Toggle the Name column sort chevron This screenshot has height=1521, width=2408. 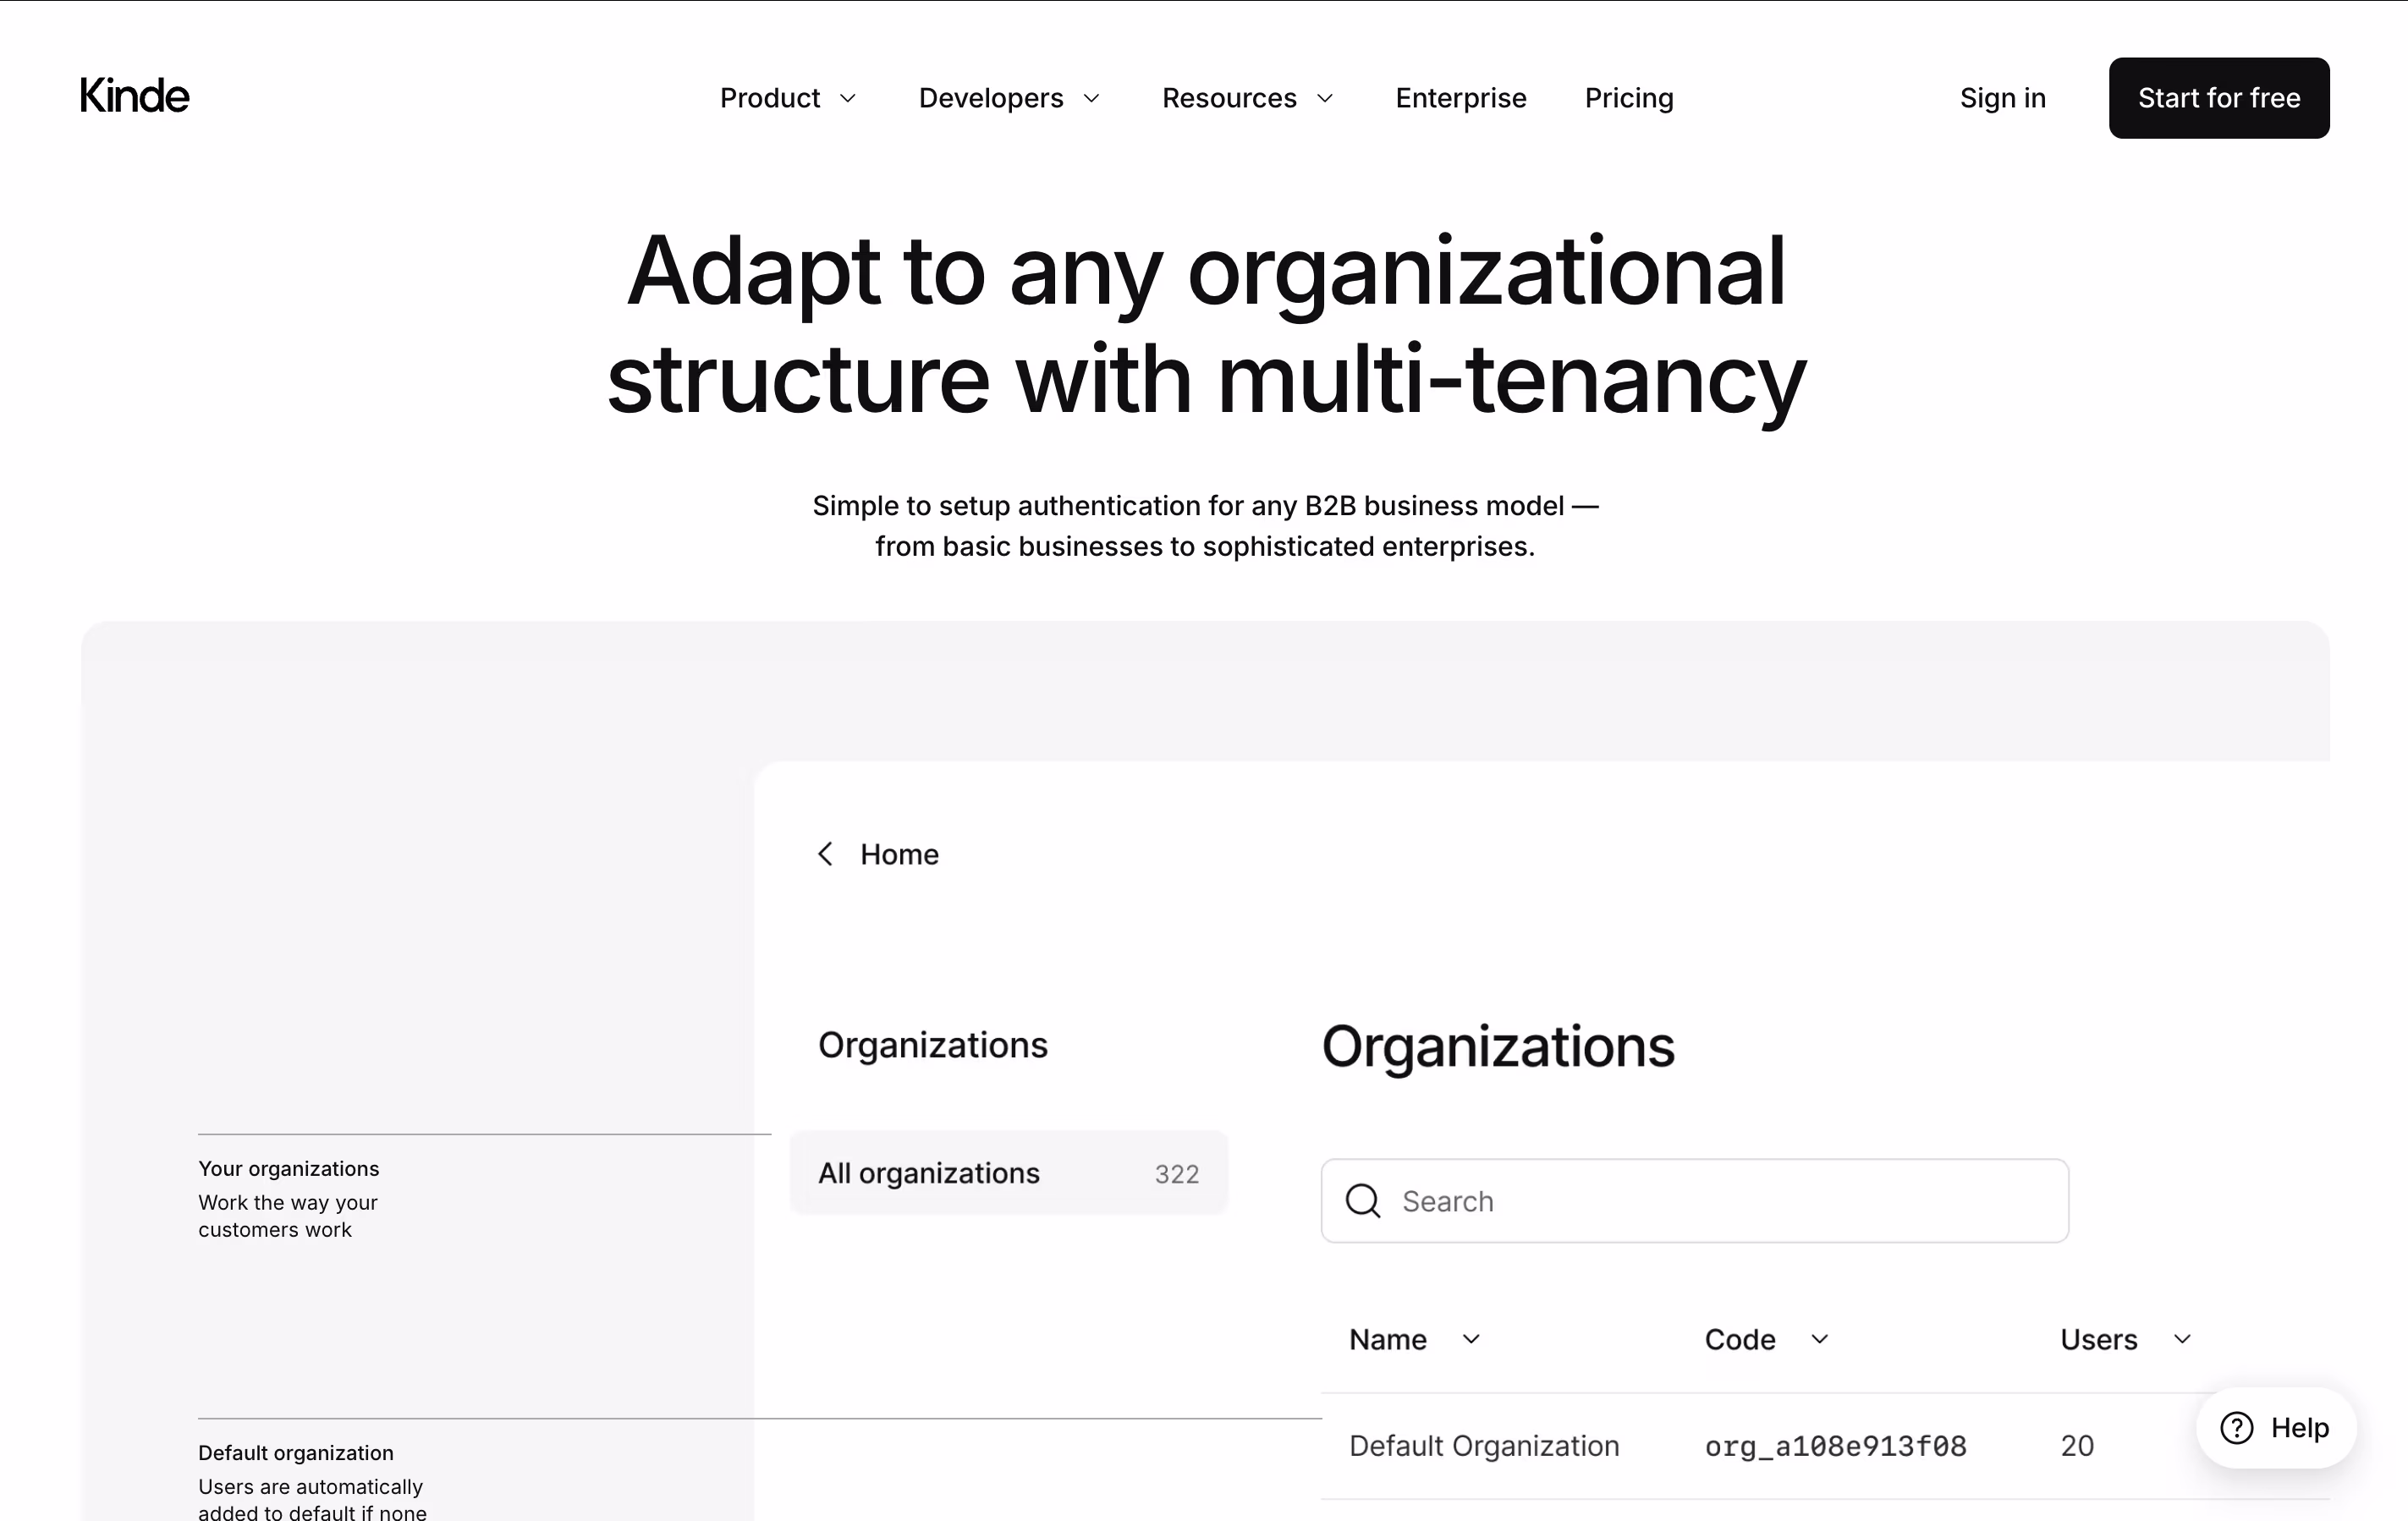pyautogui.click(x=1470, y=1339)
